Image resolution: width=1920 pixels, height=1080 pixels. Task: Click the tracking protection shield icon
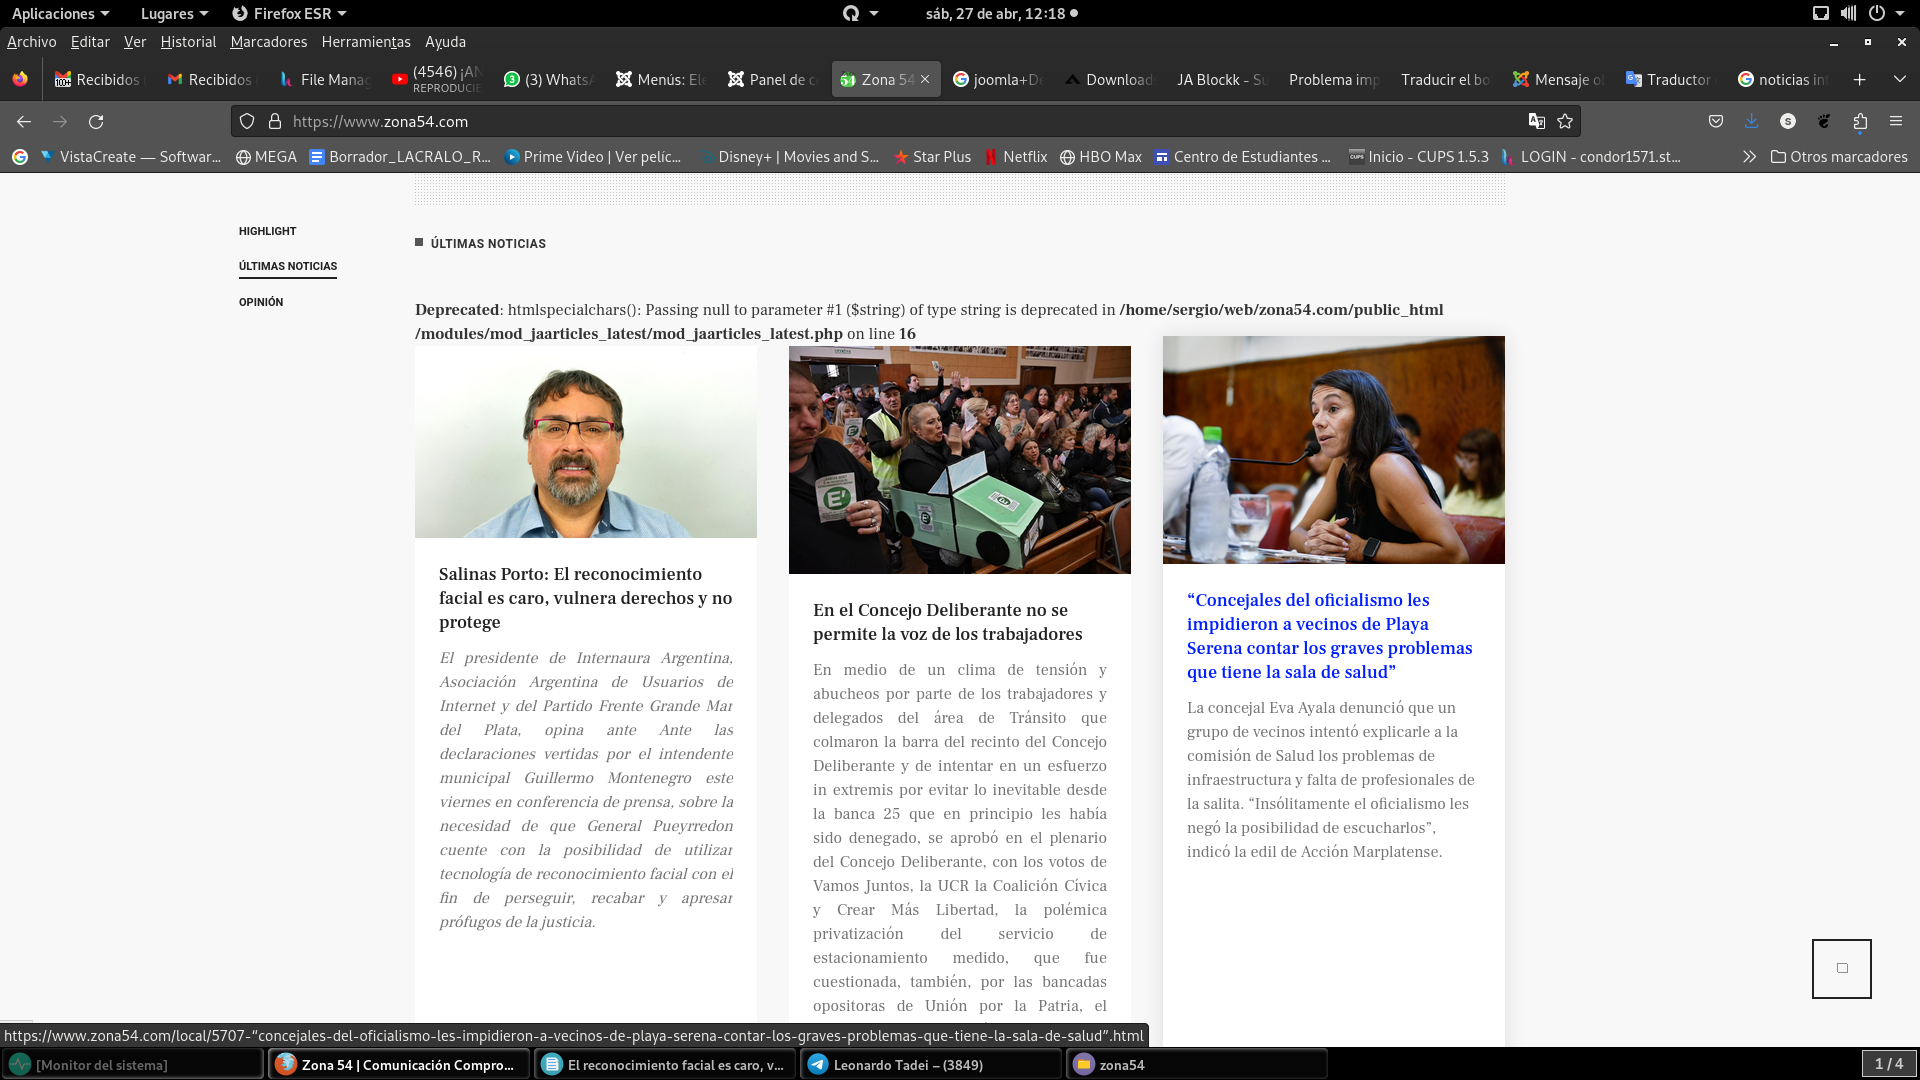coord(247,121)
